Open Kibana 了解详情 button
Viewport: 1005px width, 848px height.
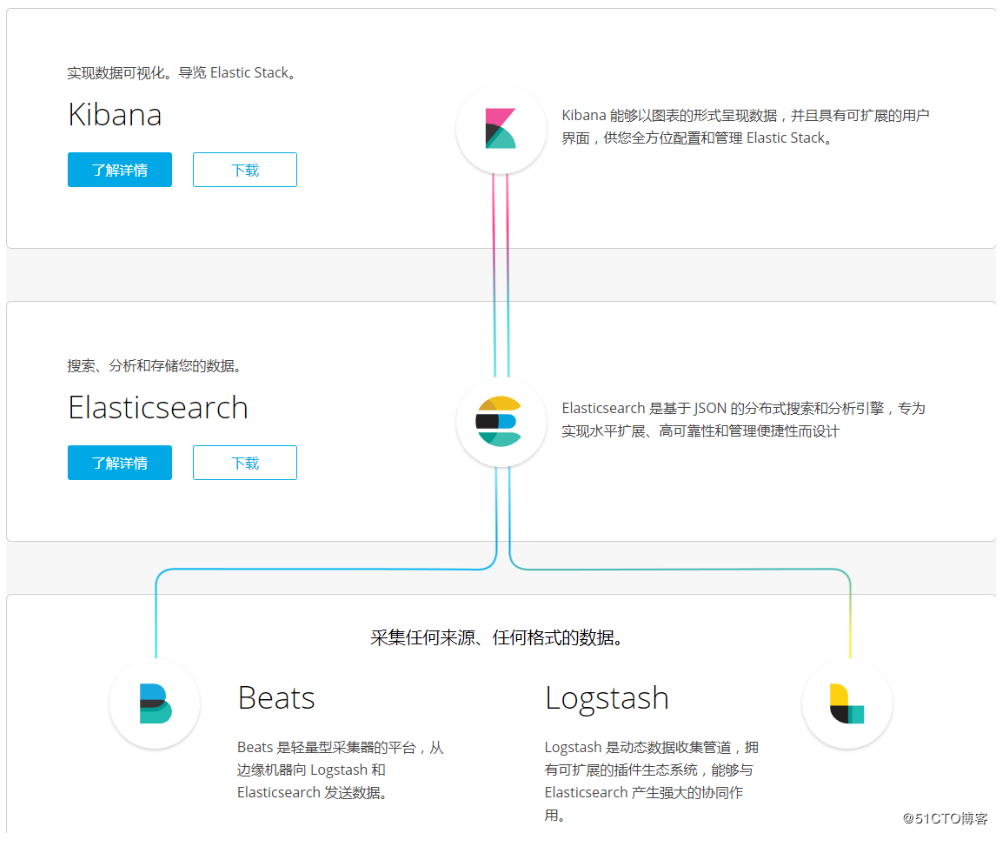[120, 170]
